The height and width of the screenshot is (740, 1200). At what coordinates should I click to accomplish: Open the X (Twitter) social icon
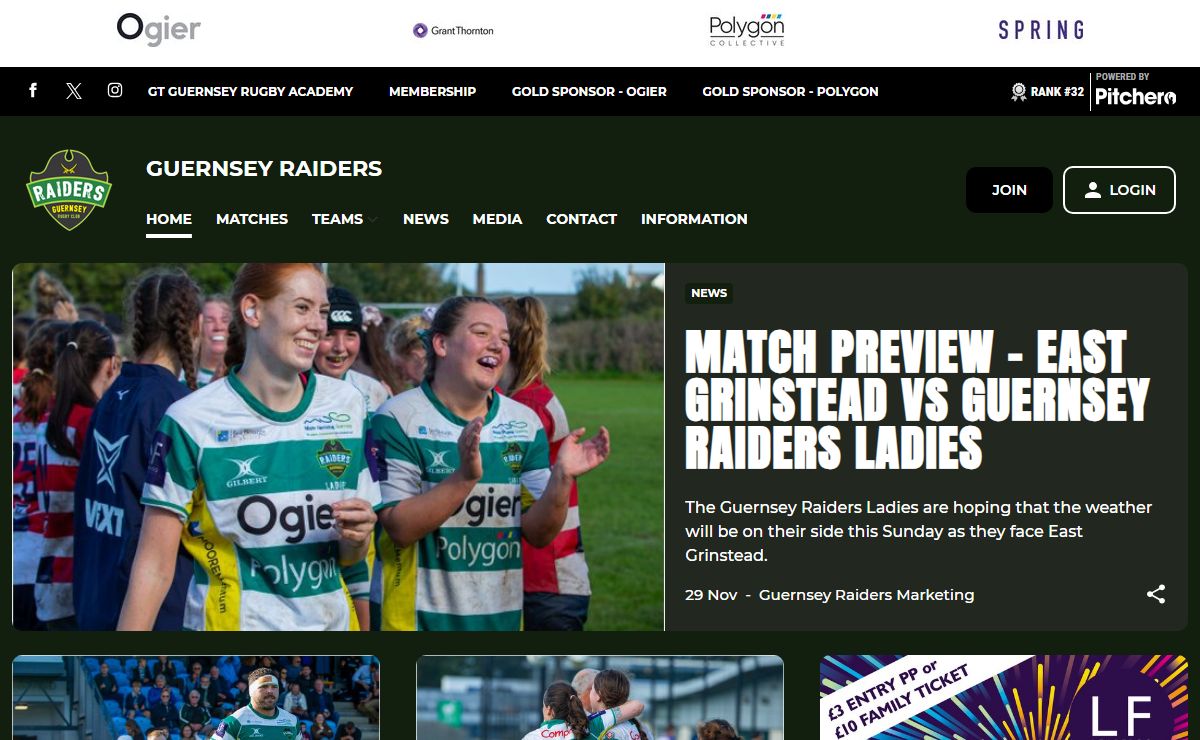tap(74, 91)
